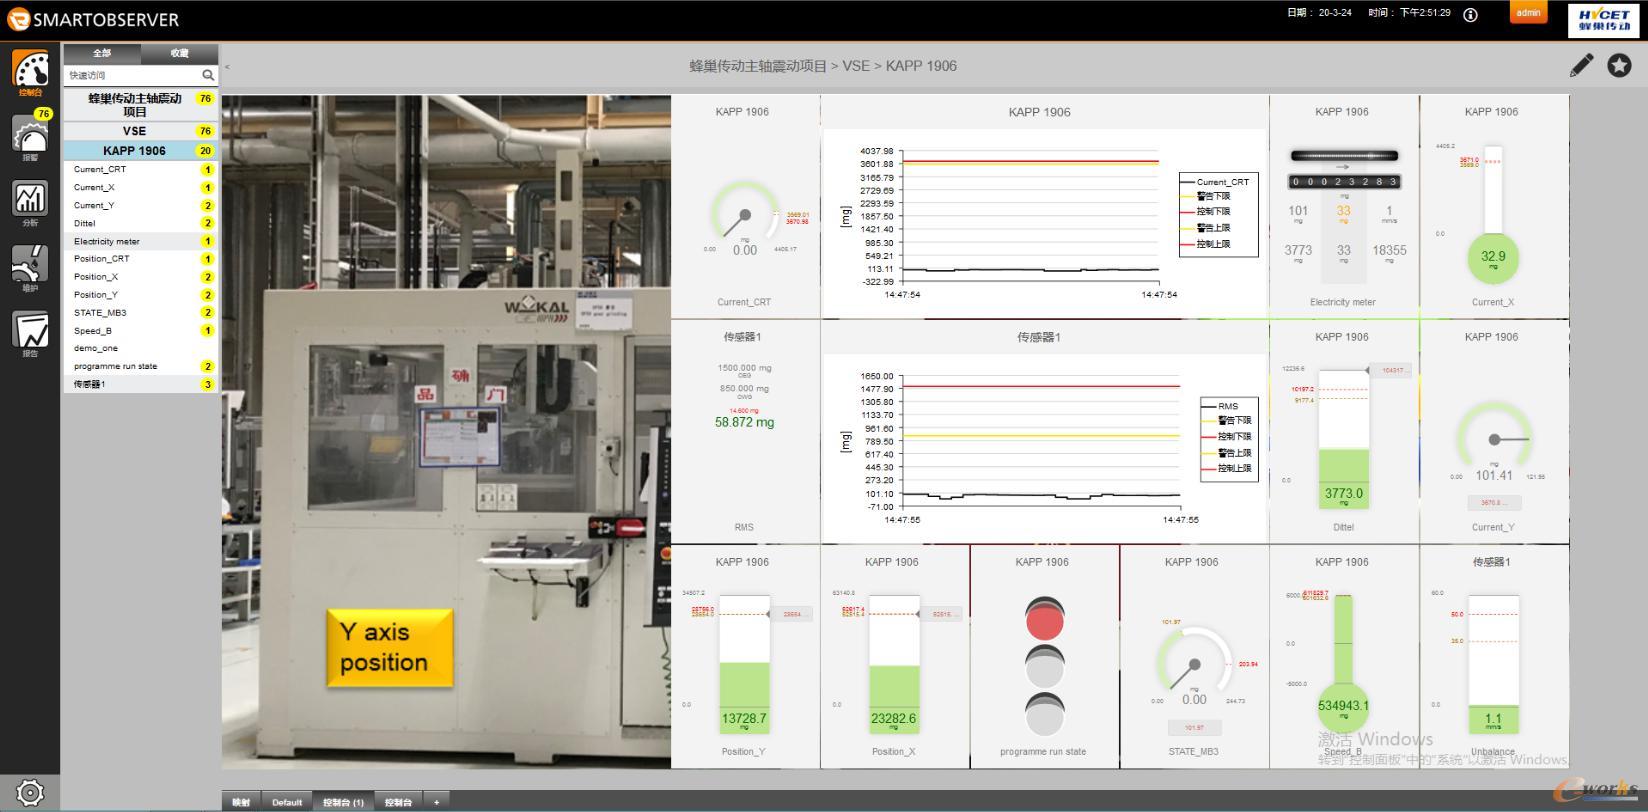
Task: Select Dittel in the tree
Action: tap(141, 224)
